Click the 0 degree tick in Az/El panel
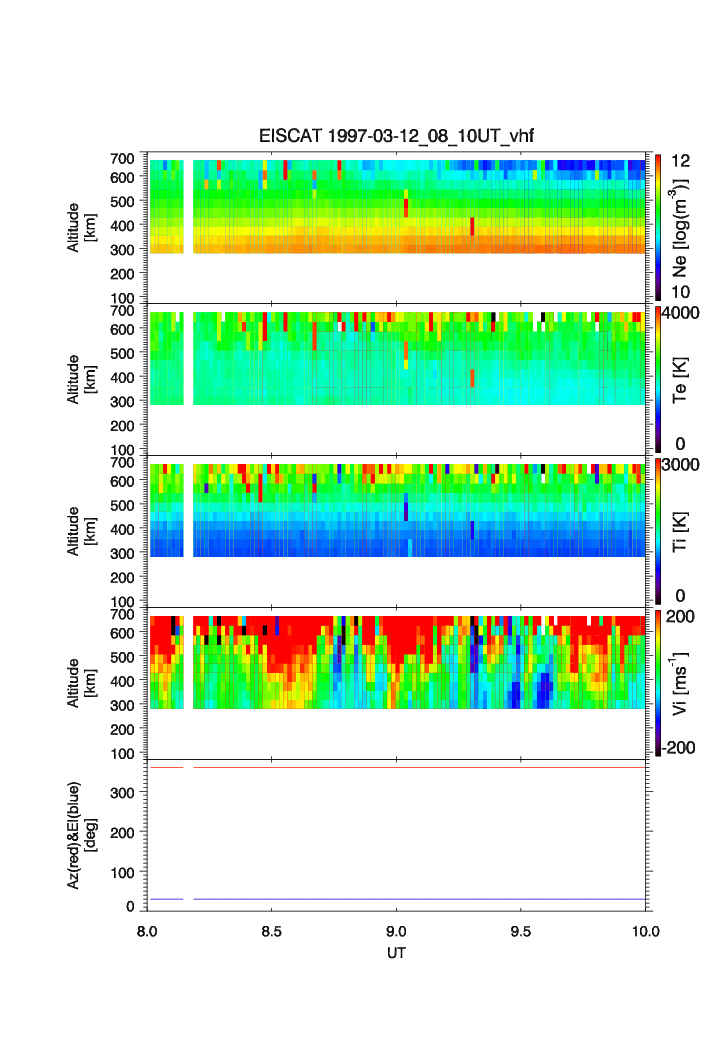 [x=130, y=906]
